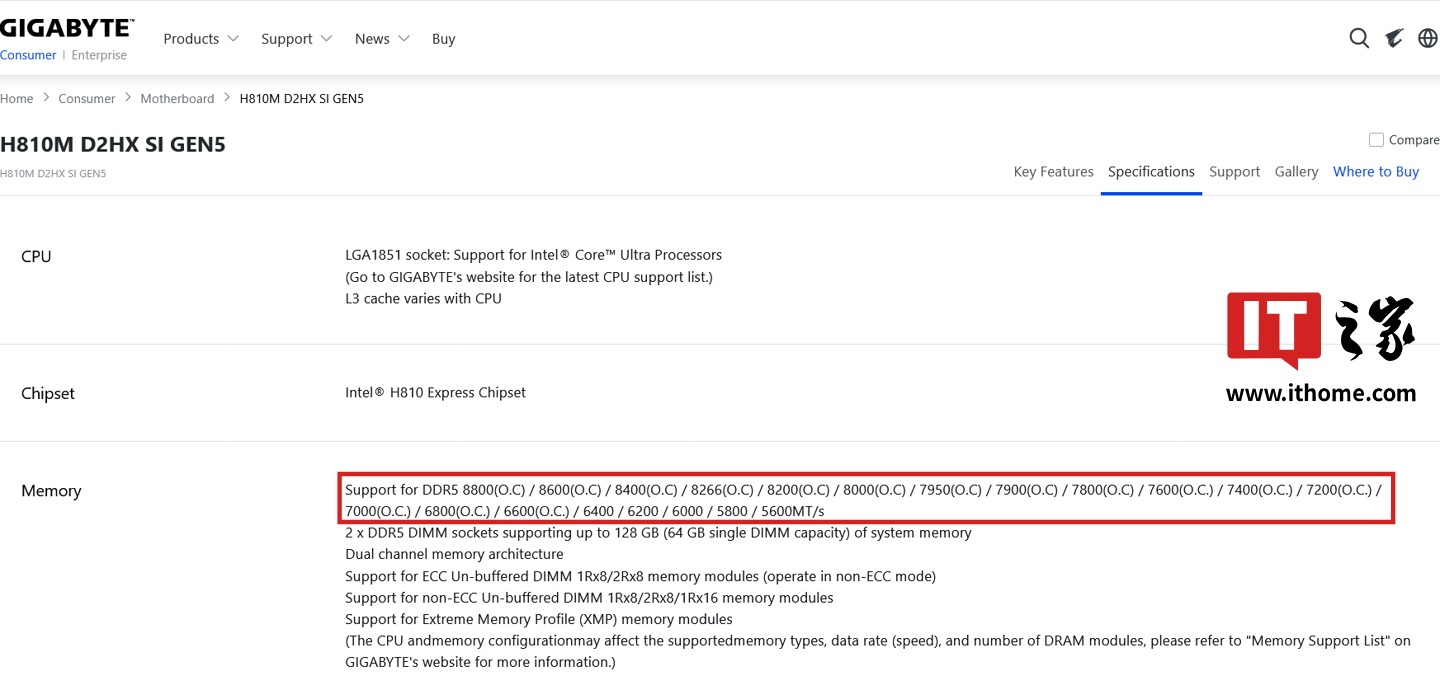Screen dimensions: 1440x690
Task: Open the globe region selector icon
Action: pos(1428,39)
